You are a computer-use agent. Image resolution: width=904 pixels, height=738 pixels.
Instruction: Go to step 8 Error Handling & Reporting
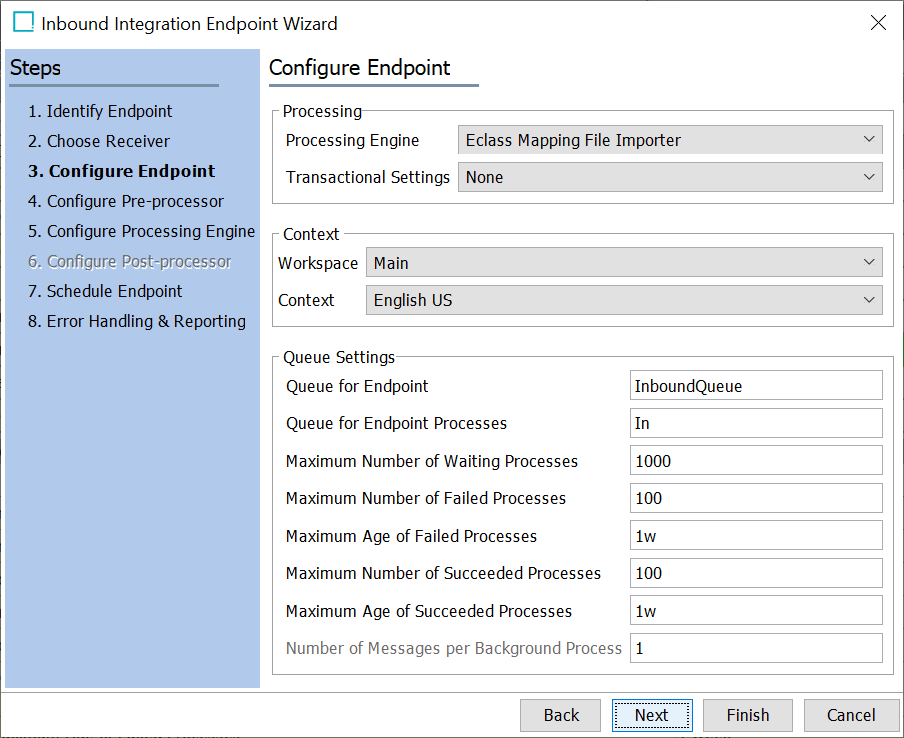pyautogui.click(x=137, y=321)
